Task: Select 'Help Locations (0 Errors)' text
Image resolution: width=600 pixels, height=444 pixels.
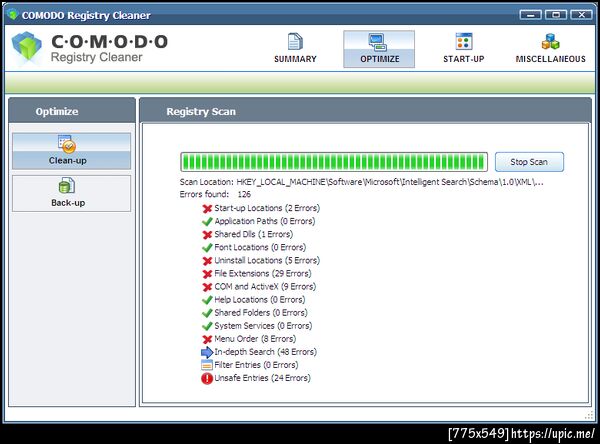Action: pos(260,299)
